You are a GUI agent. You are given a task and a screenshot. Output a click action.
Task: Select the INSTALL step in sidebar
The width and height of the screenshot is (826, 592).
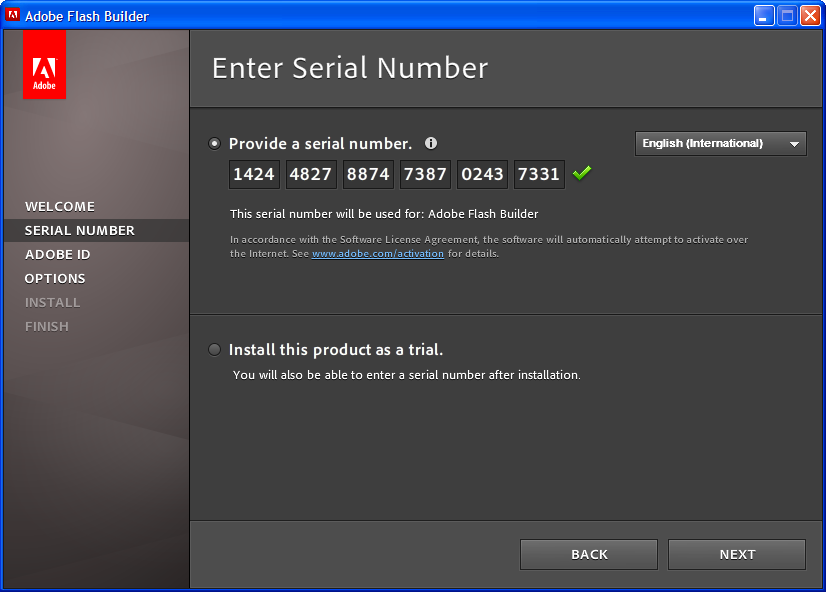53,302
